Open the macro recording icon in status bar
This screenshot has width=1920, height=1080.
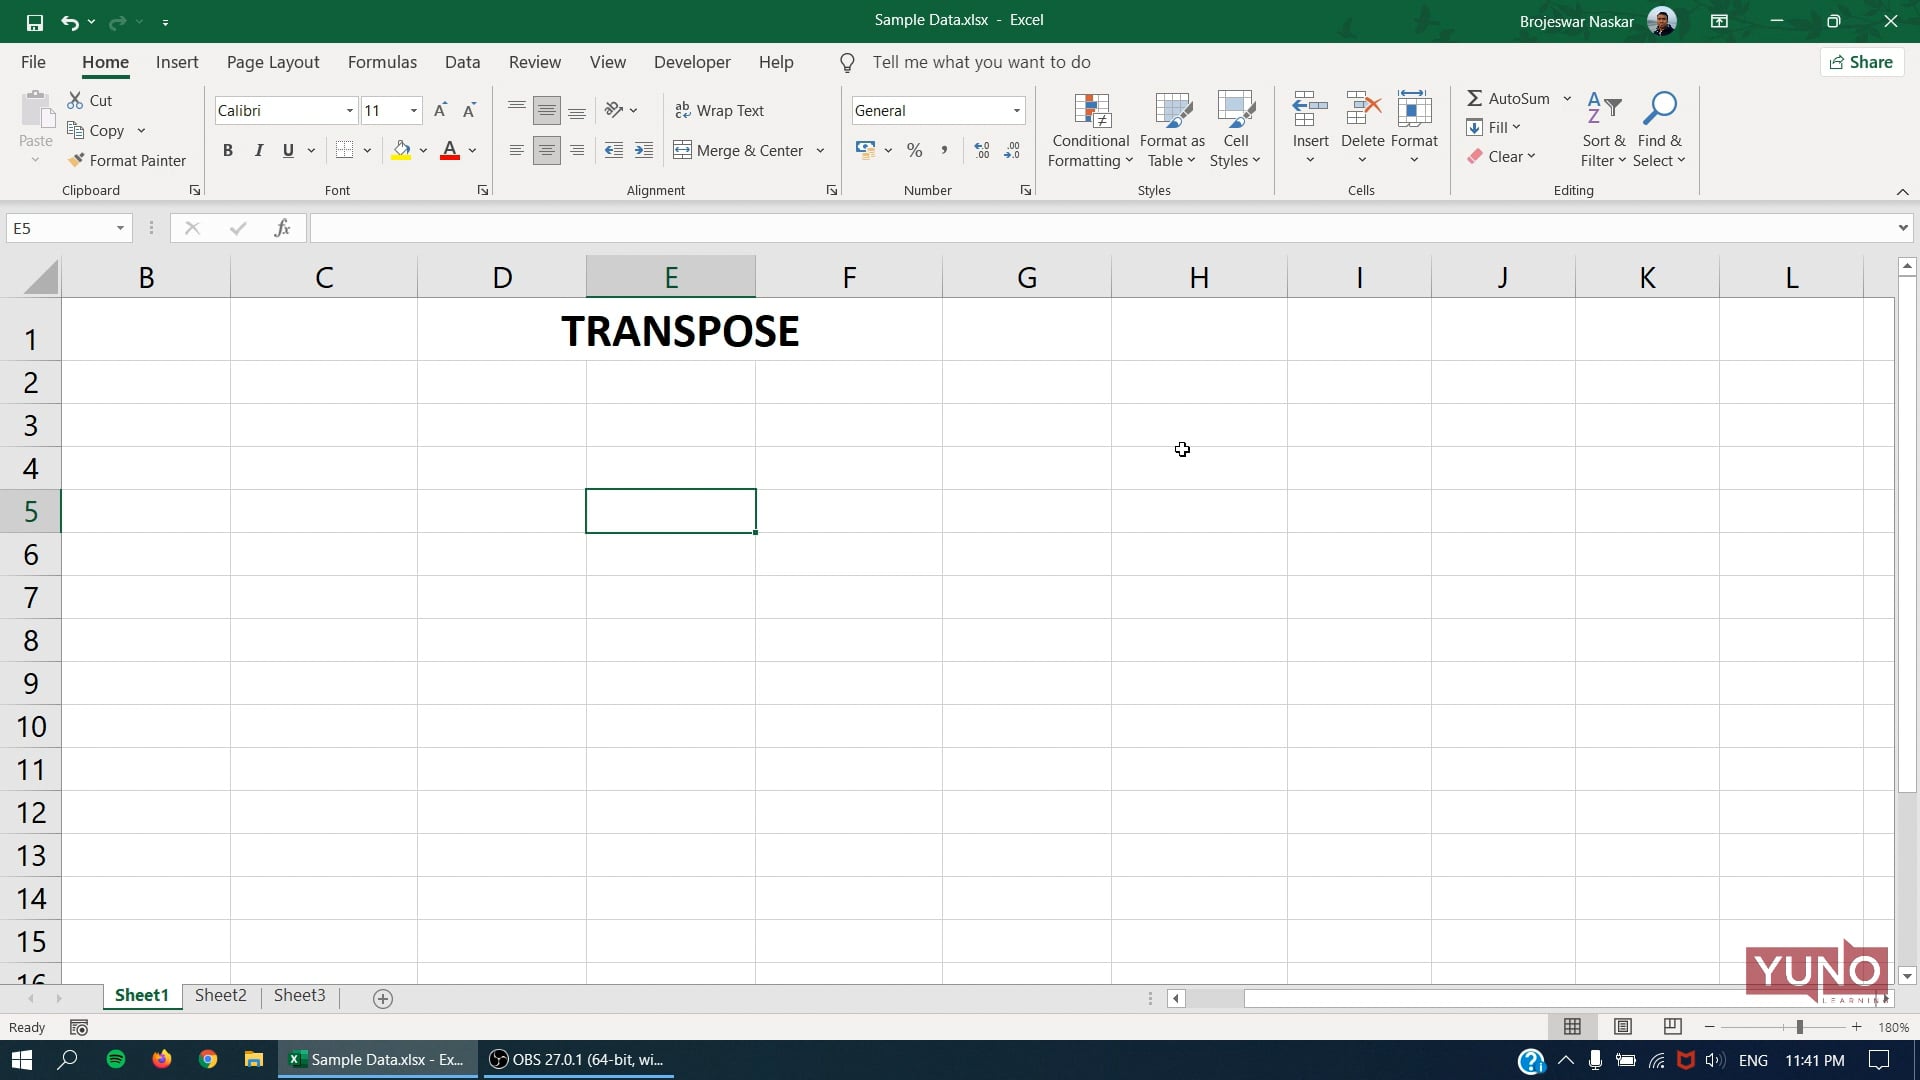(x=79, y=1027)
